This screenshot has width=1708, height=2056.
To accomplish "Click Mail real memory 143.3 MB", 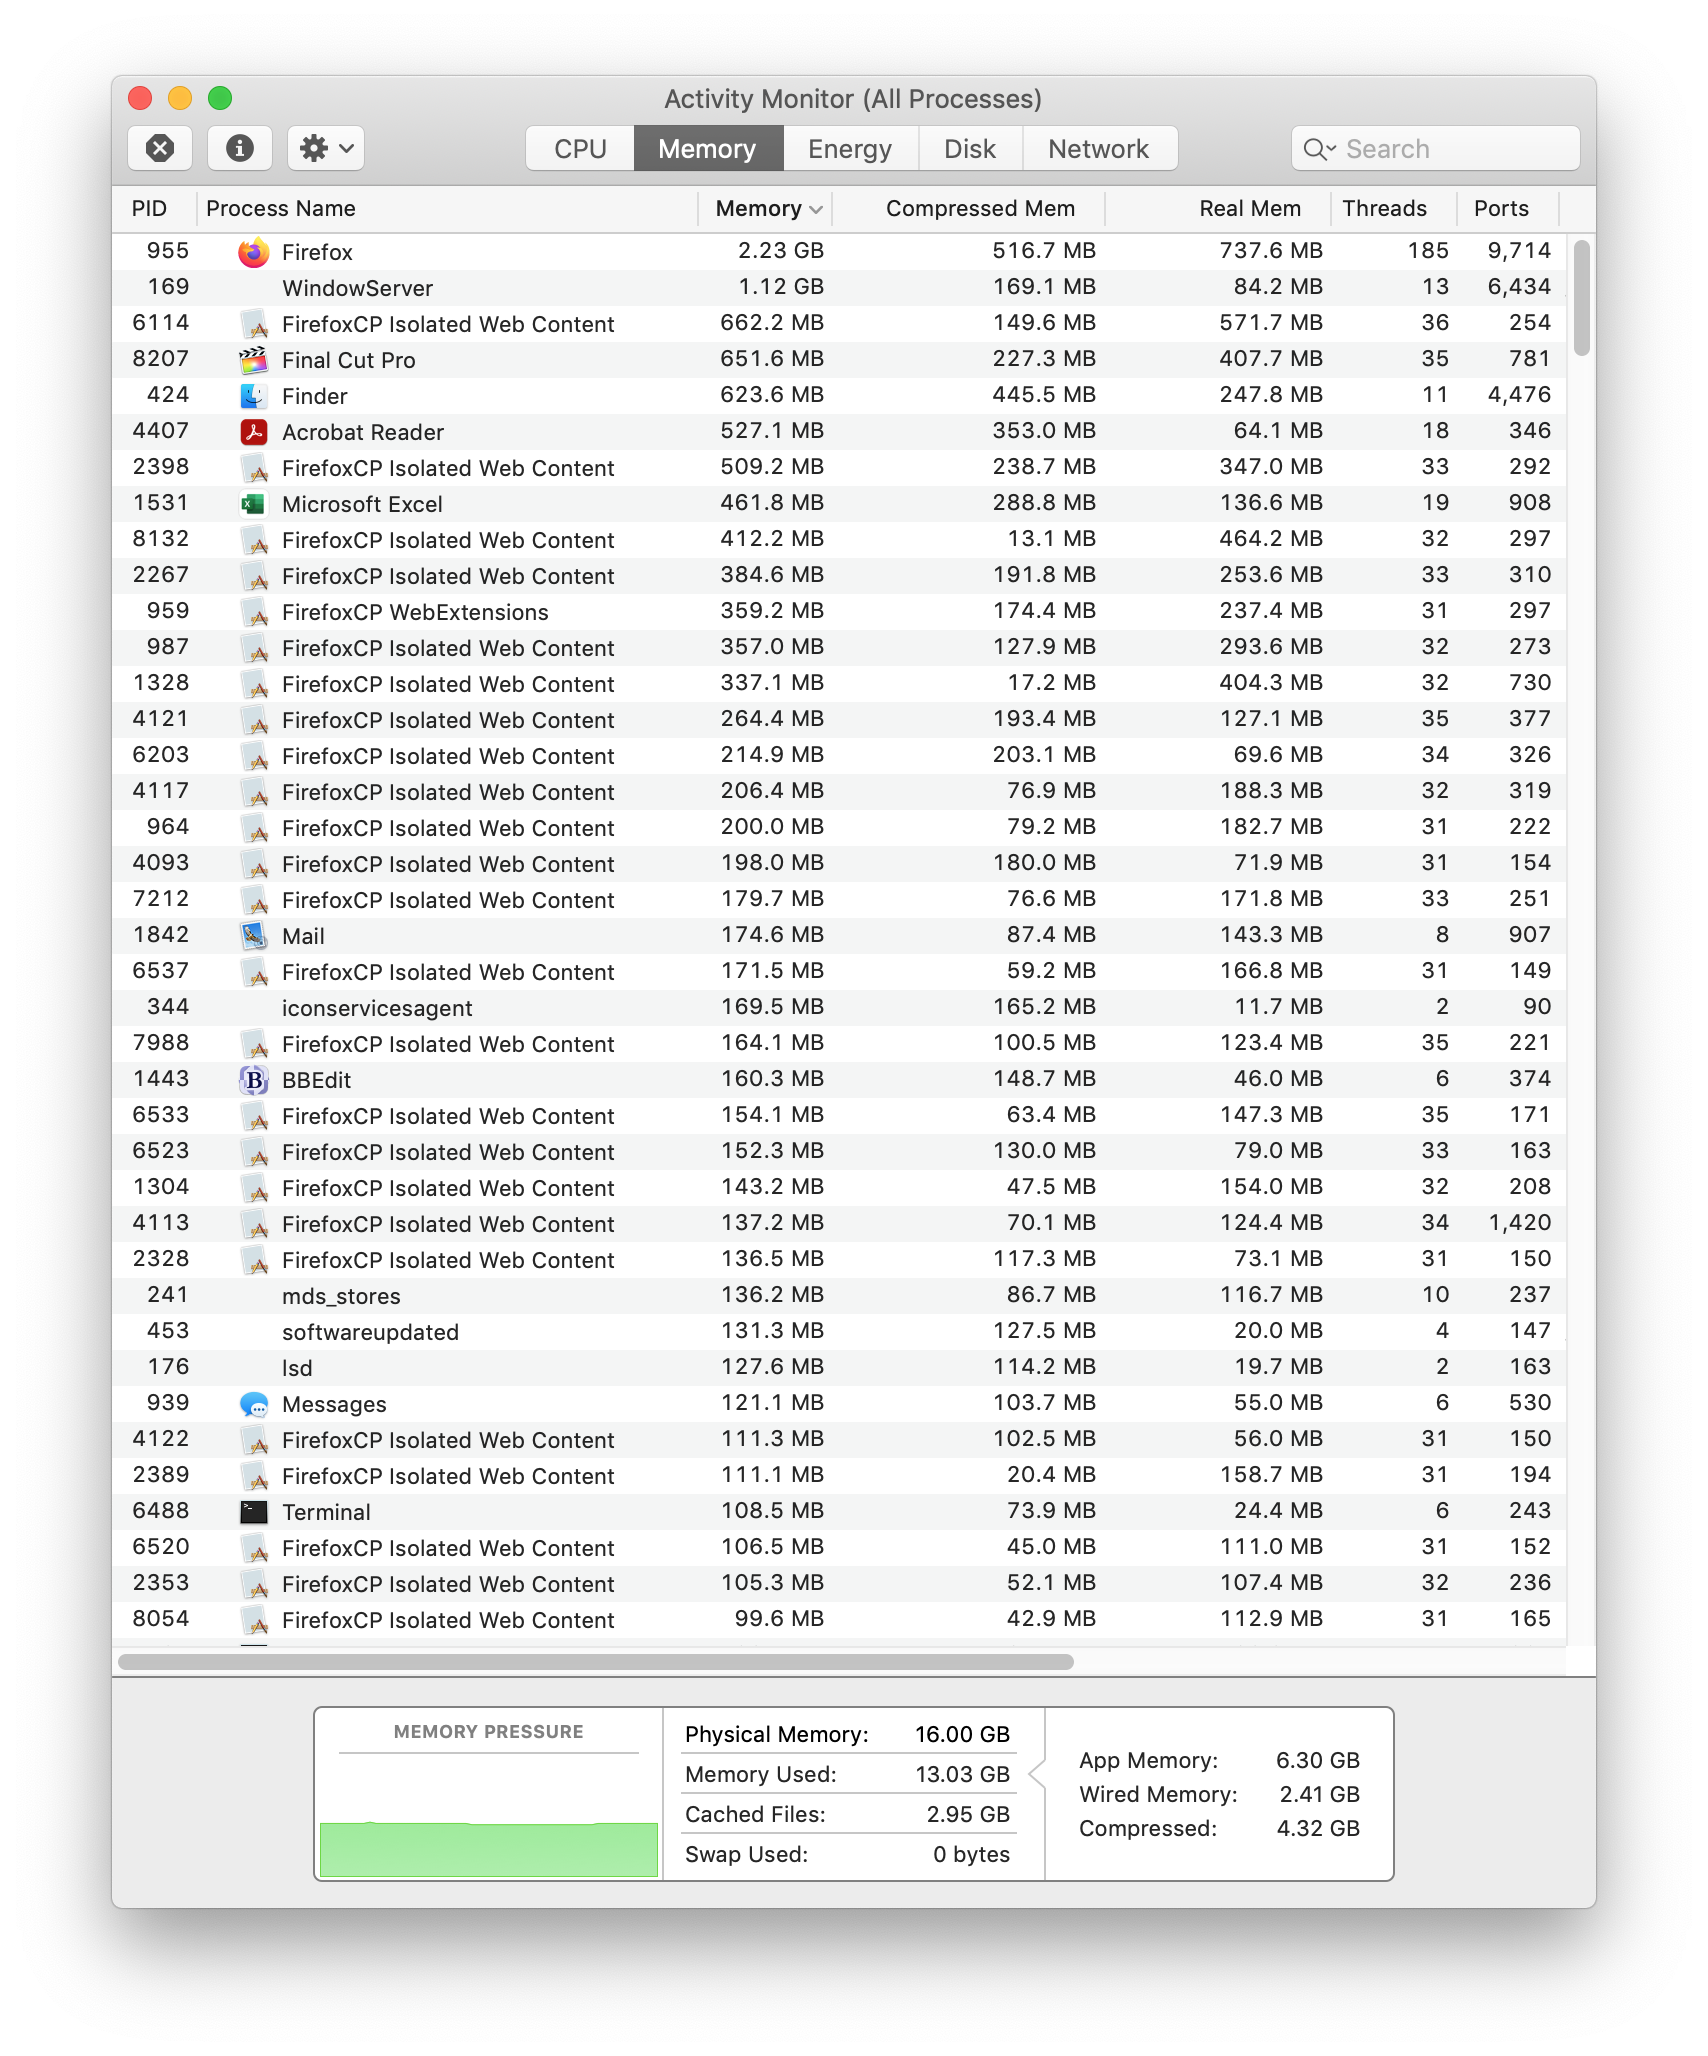I will coord(1271,935).
